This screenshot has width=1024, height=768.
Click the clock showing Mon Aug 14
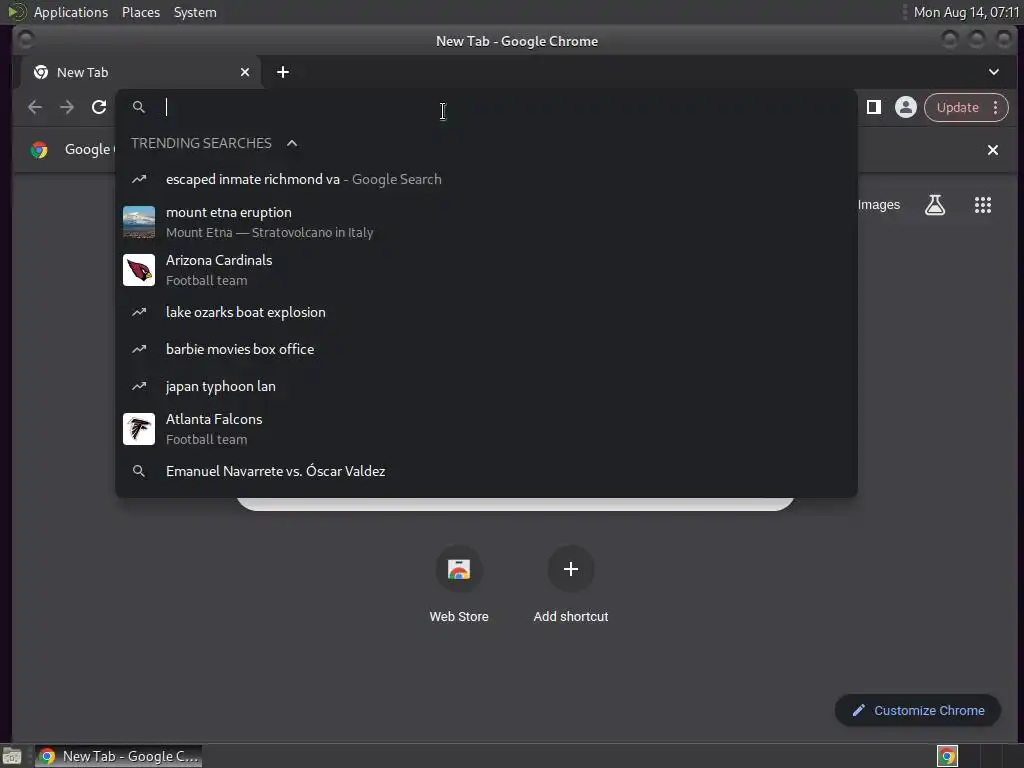point(966,12)
